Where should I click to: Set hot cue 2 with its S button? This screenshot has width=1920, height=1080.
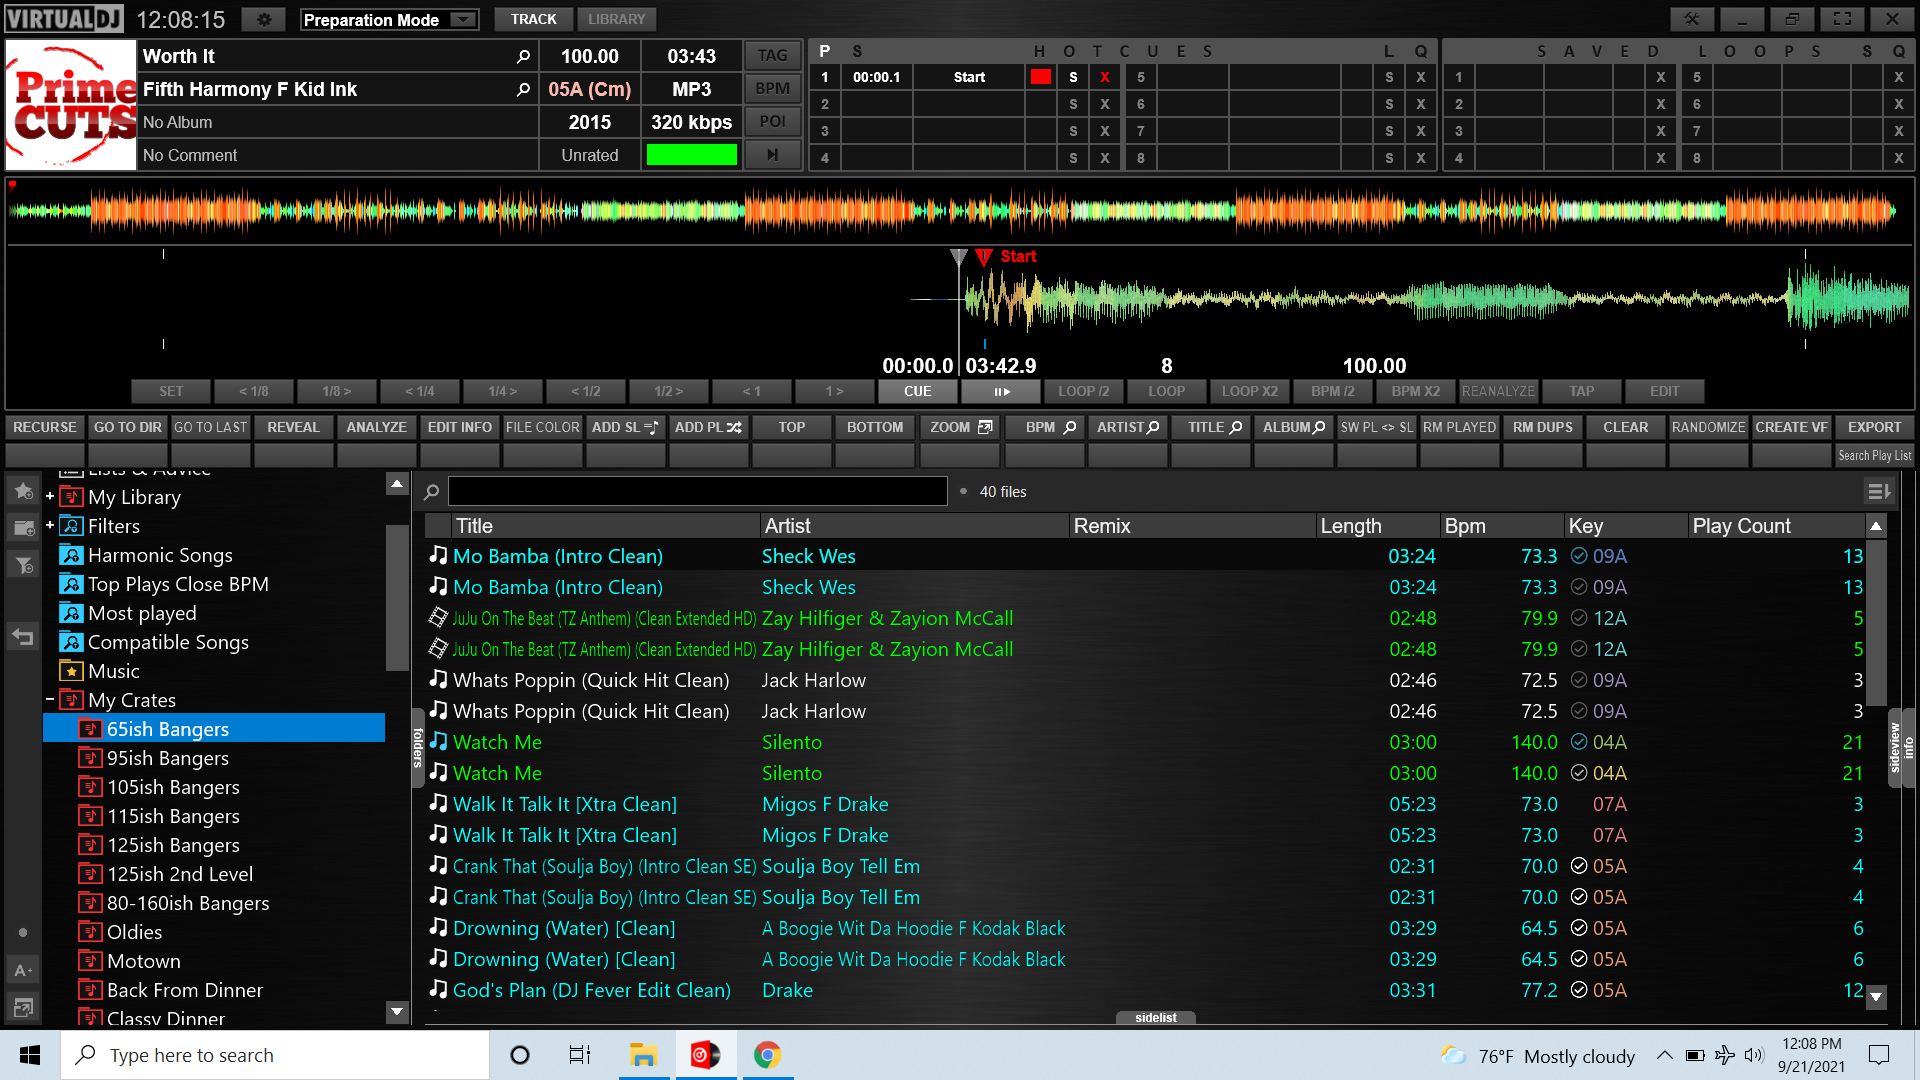tap(1073, 104)
